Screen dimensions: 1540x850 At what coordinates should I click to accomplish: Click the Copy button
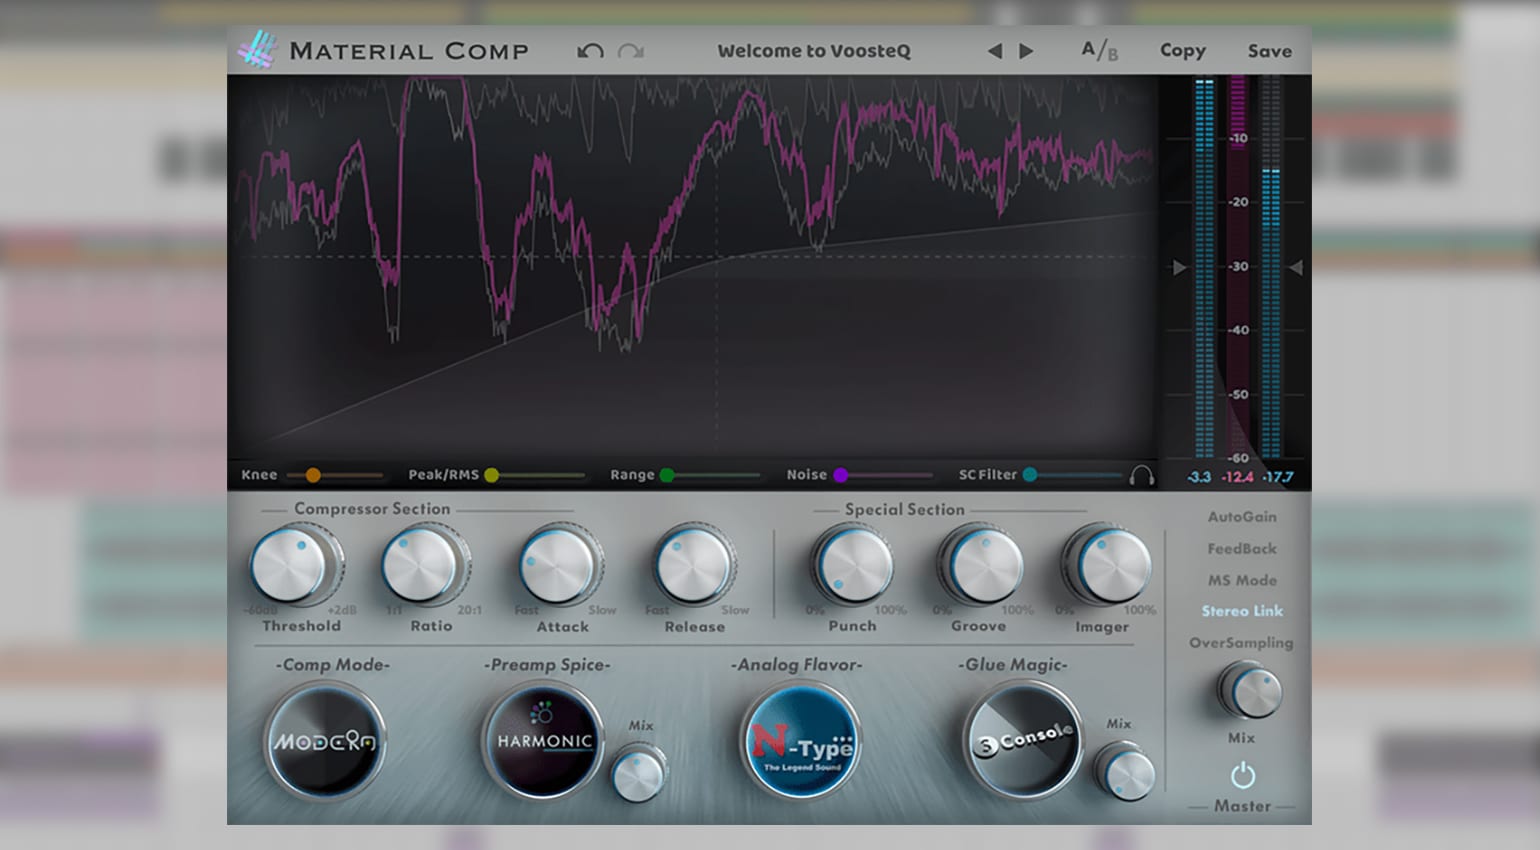pos(1182,50)
